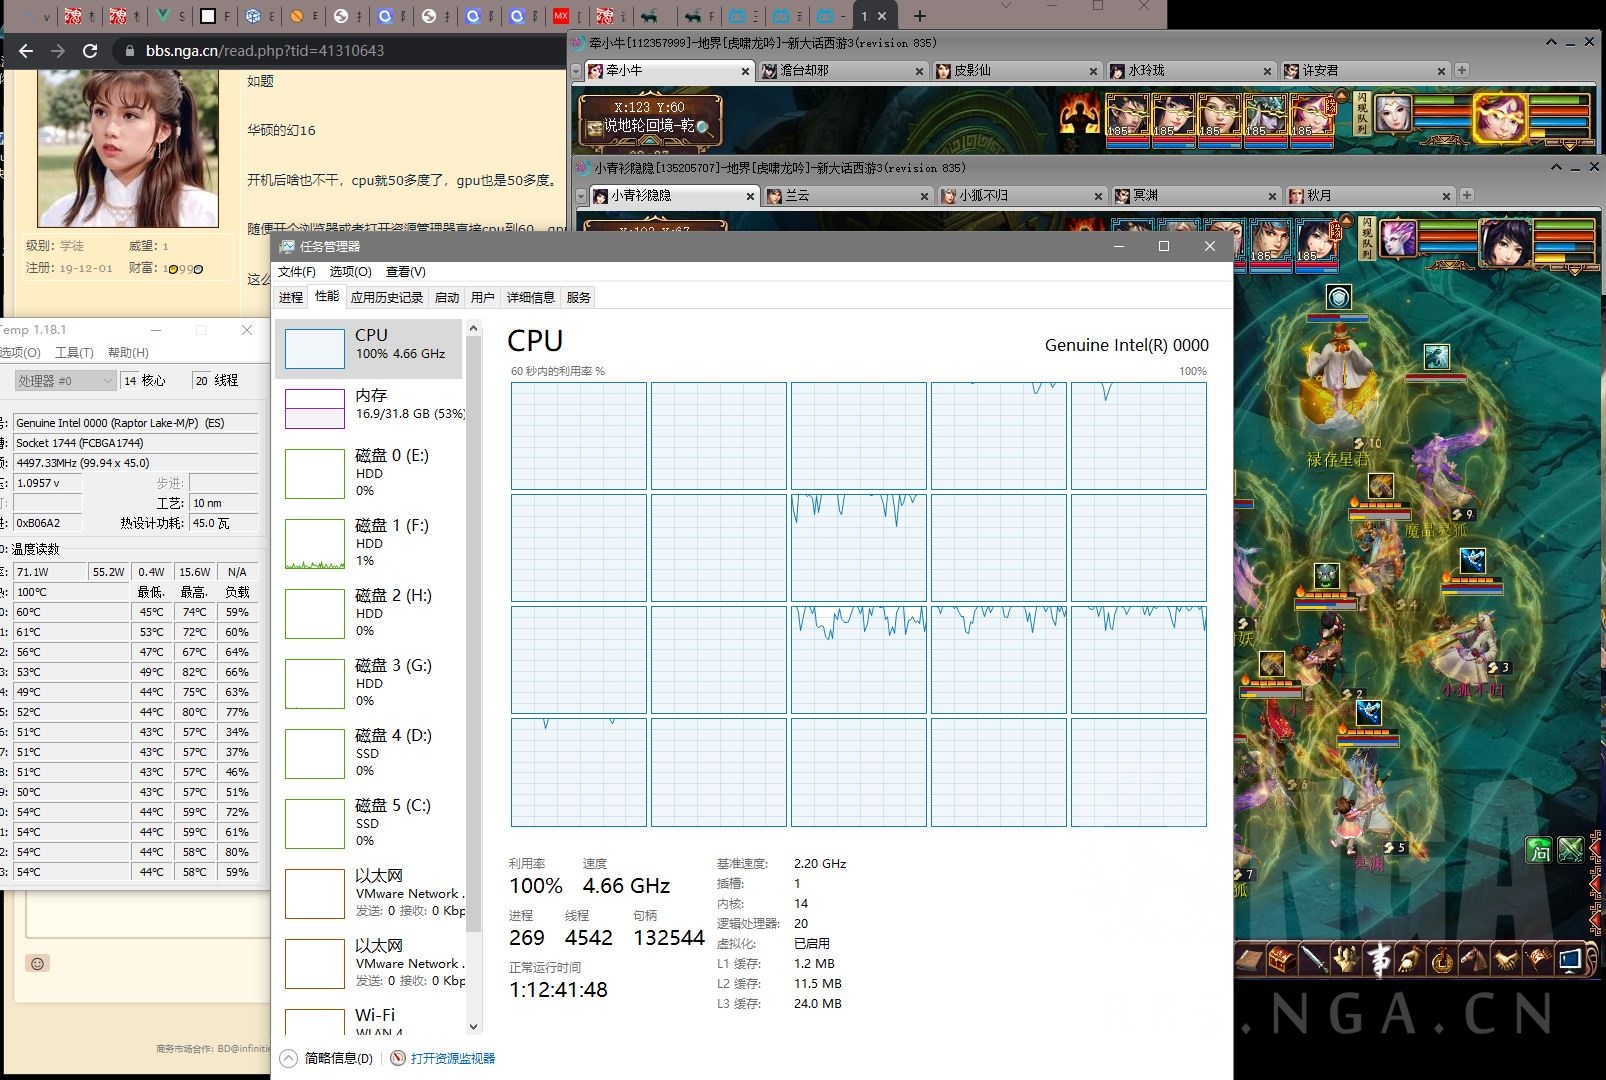The image size is (1606, 1080).
Task: Open the treasure chest inventory icon in game hotbar
Action: click(x=1279, y=960)
